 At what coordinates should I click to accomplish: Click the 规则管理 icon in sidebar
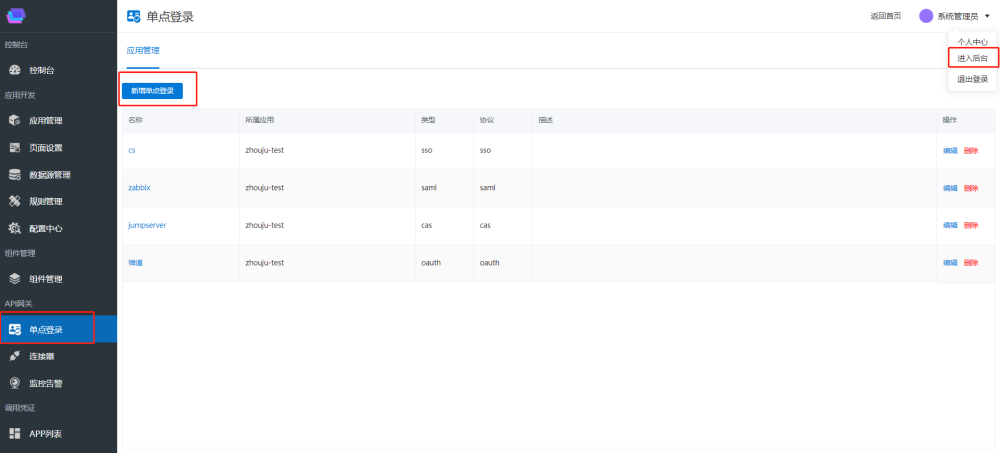tap(15, 201)
